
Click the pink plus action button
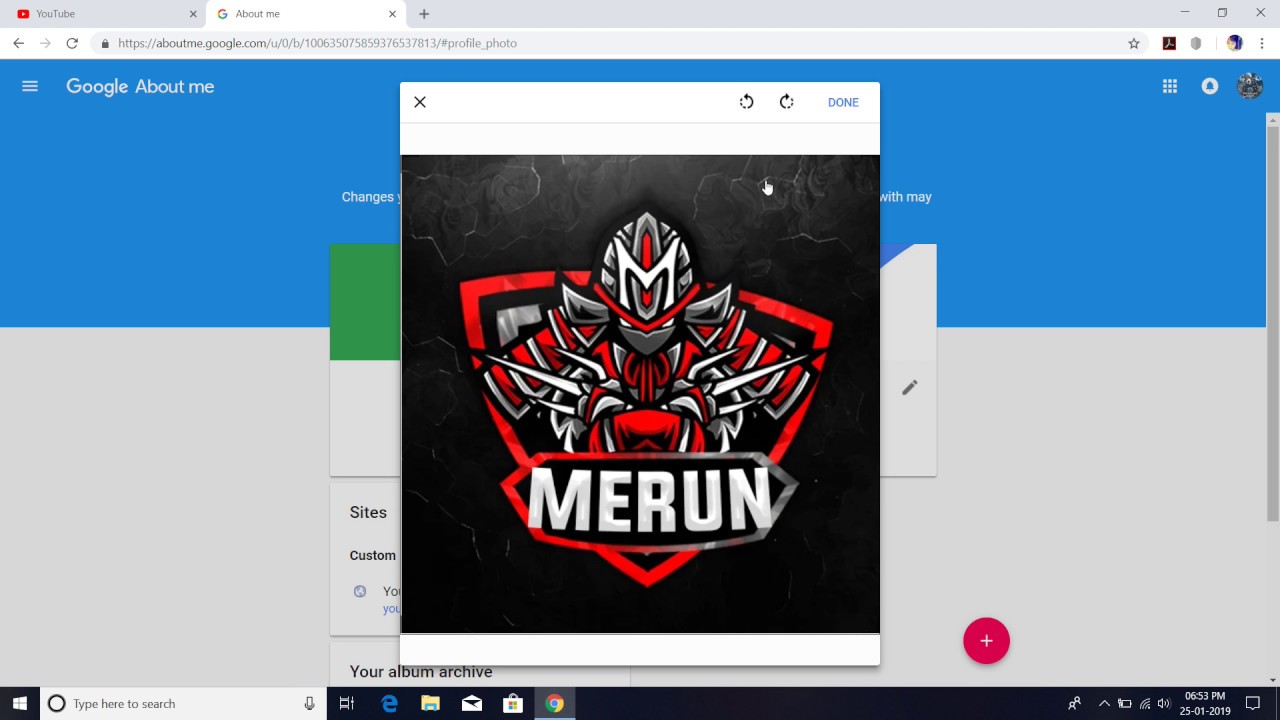tap(986, 641)
